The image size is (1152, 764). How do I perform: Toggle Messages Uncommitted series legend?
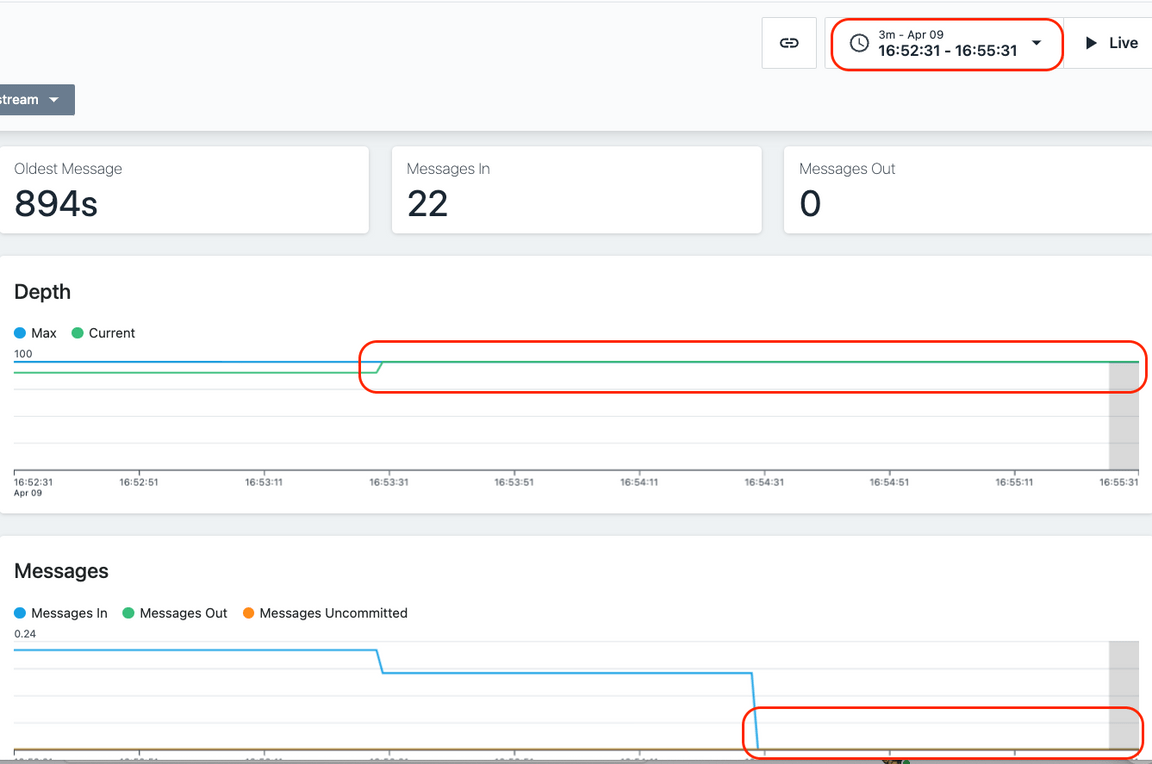click(x=325, y=613)
